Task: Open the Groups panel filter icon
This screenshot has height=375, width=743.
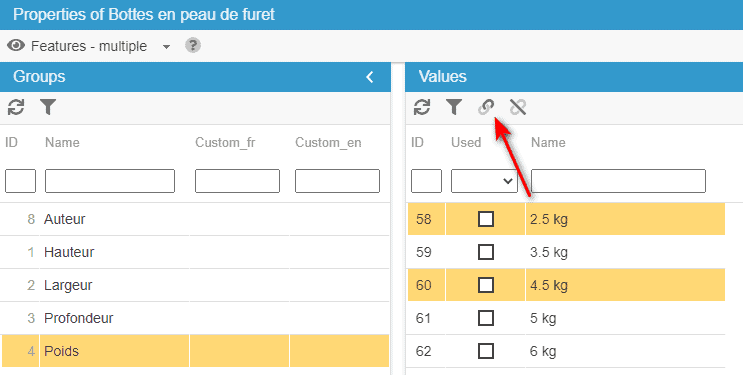Action: [48, 108]
